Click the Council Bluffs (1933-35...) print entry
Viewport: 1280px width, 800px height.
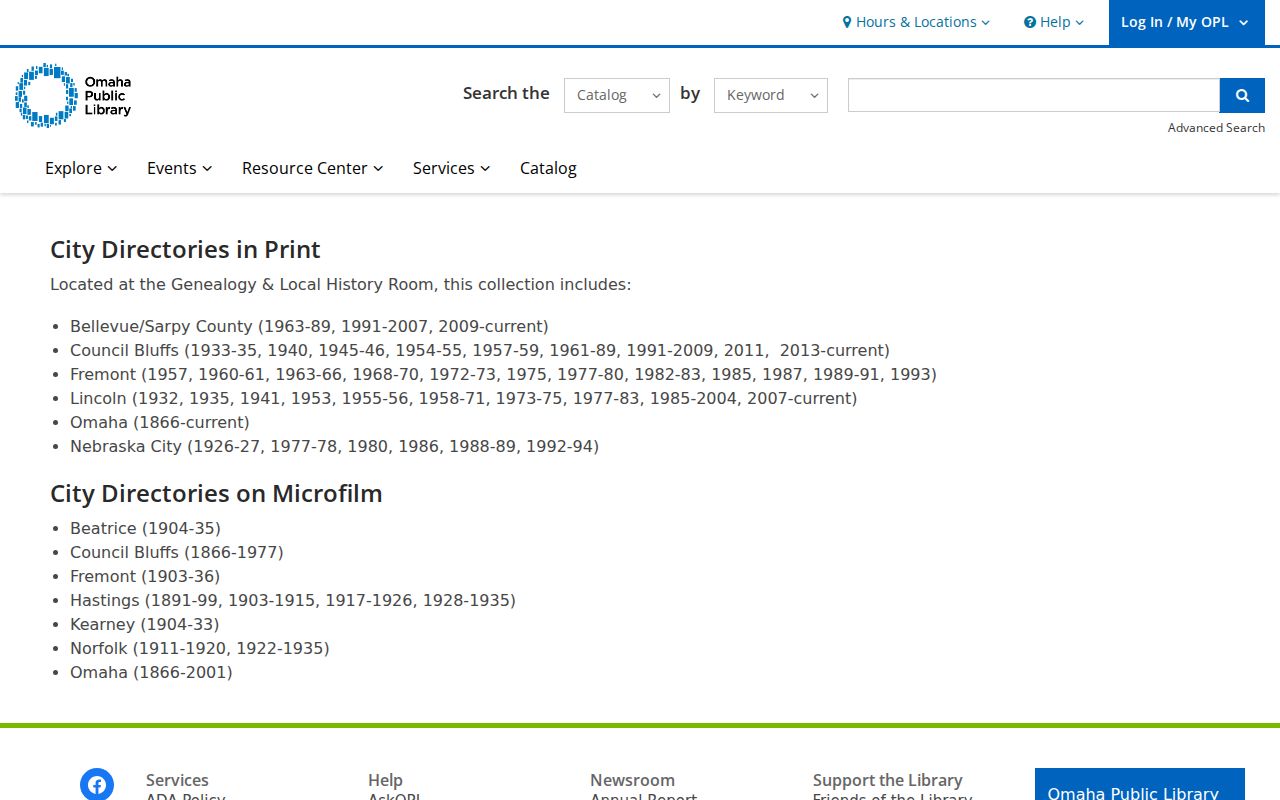click(480, 350)
